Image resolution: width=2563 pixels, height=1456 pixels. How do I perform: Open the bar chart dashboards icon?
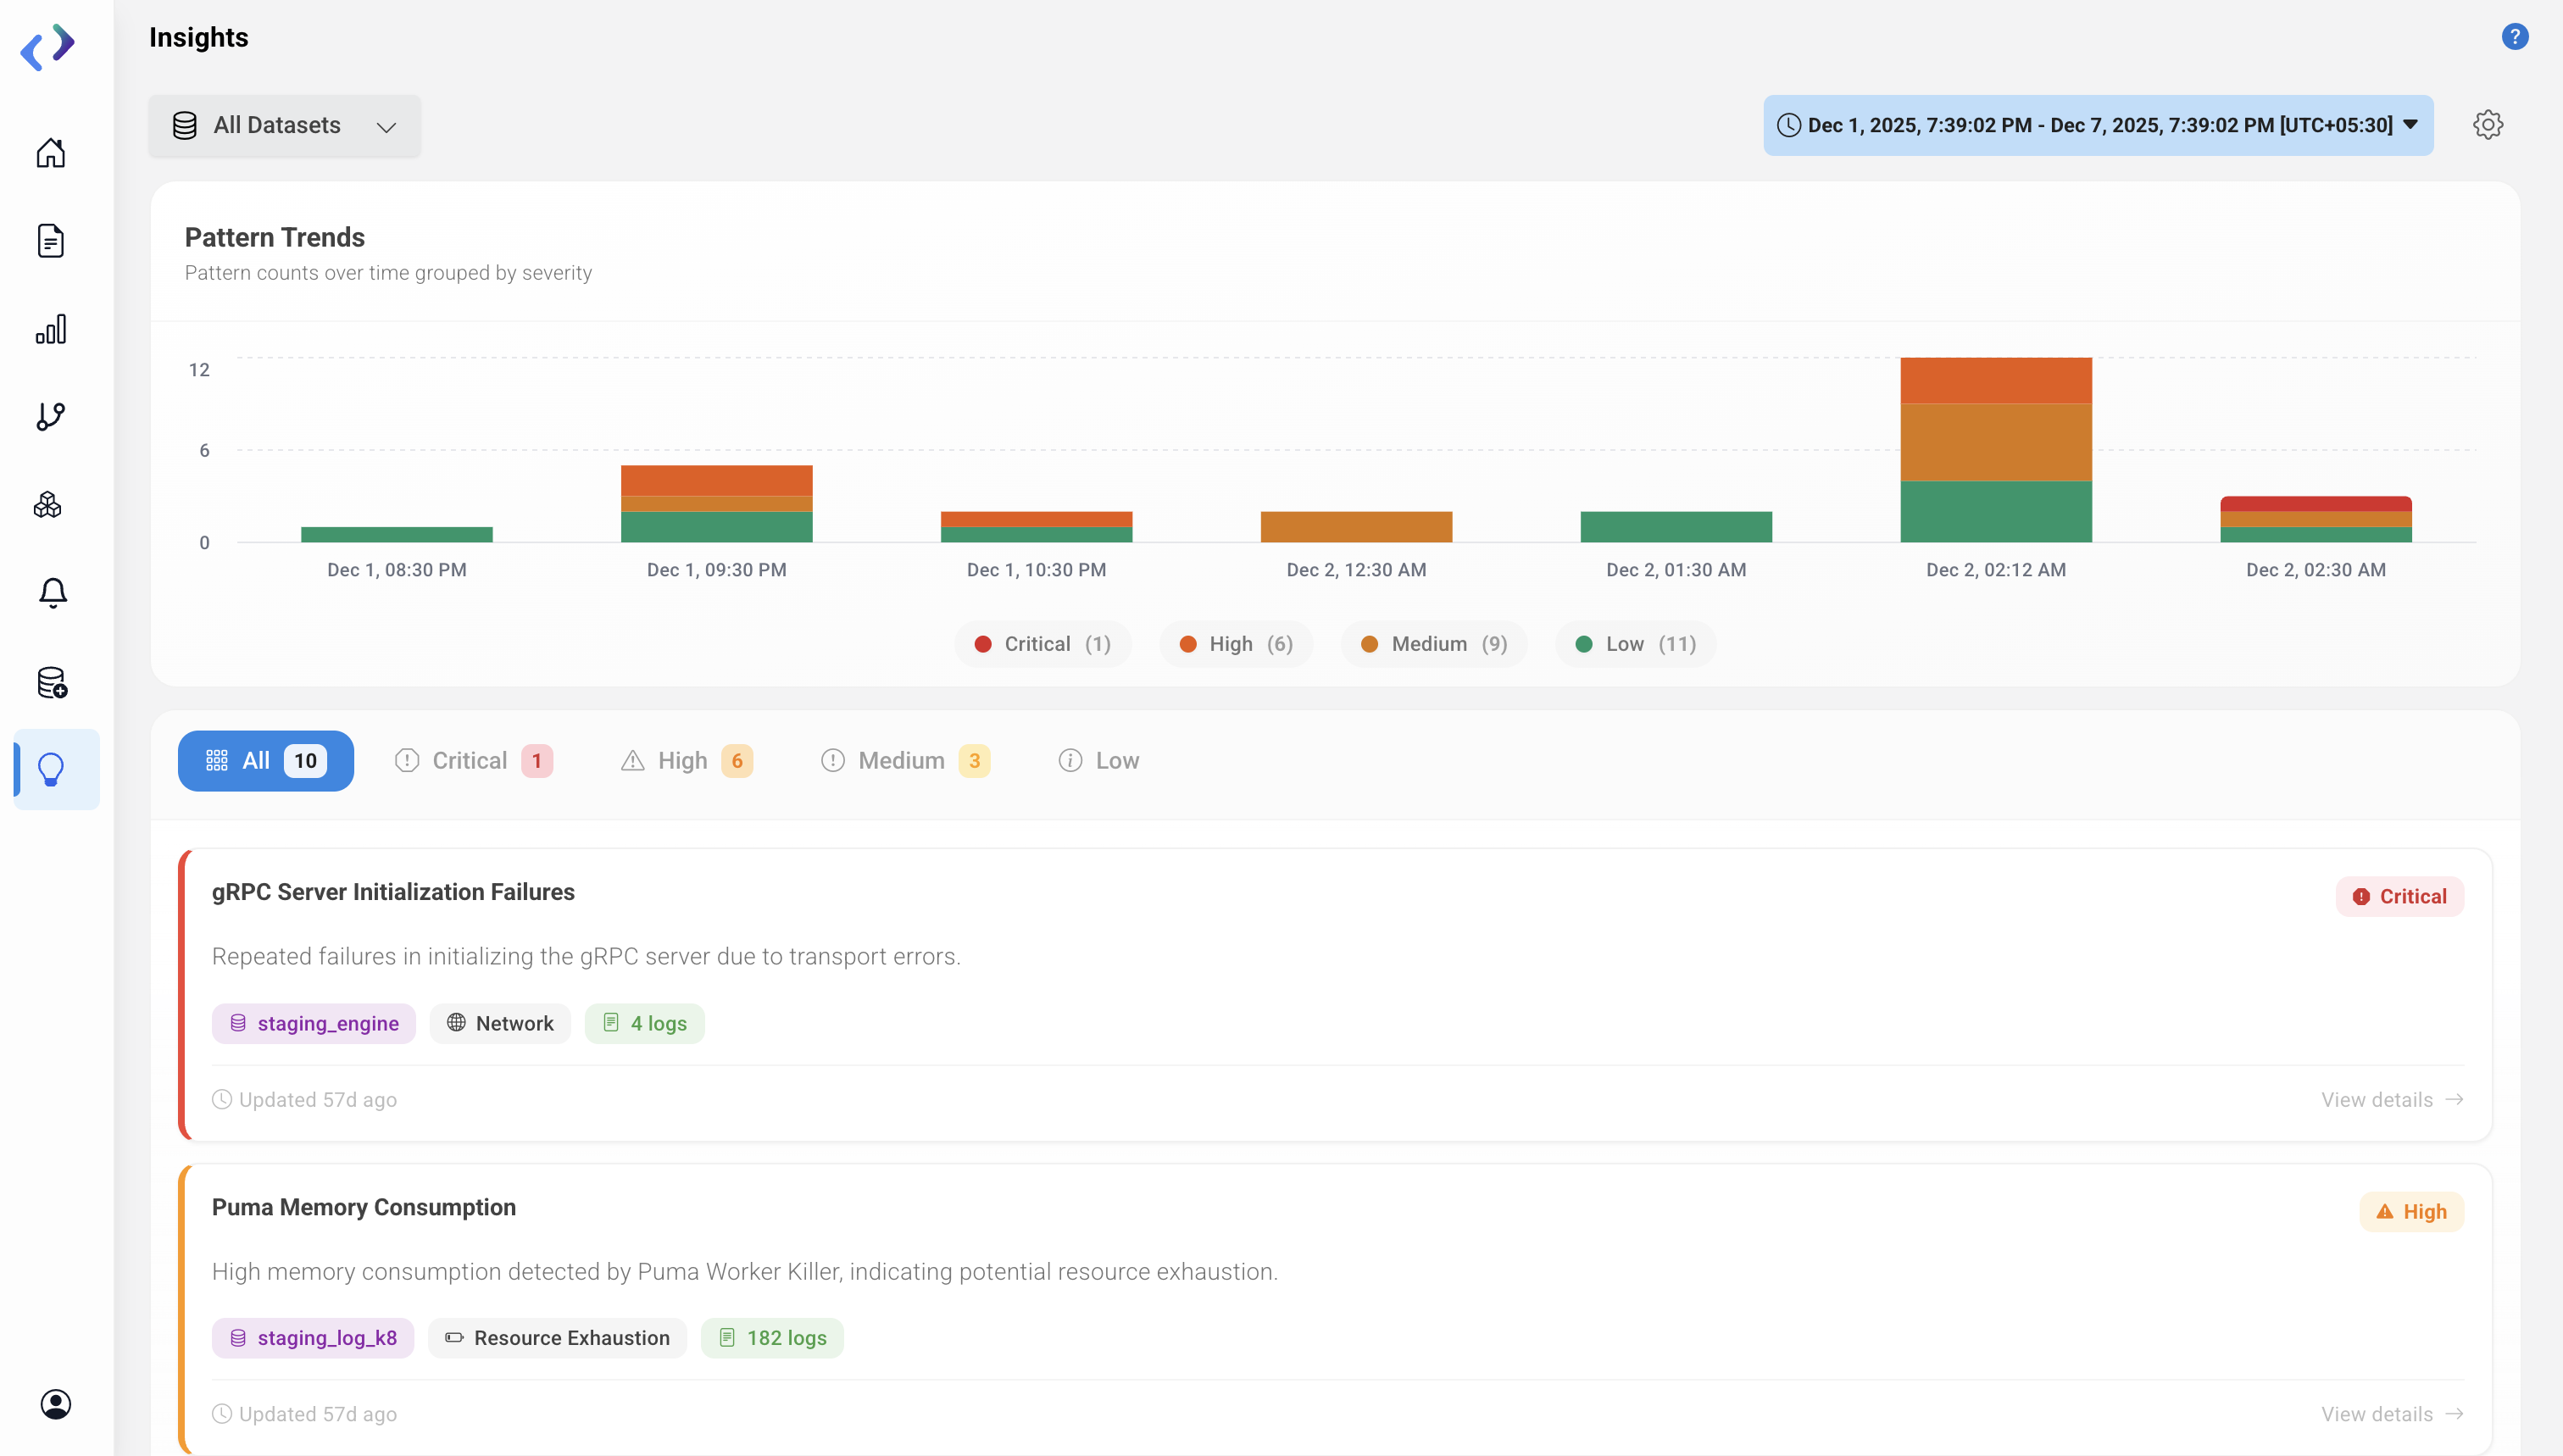coord(51,329)
